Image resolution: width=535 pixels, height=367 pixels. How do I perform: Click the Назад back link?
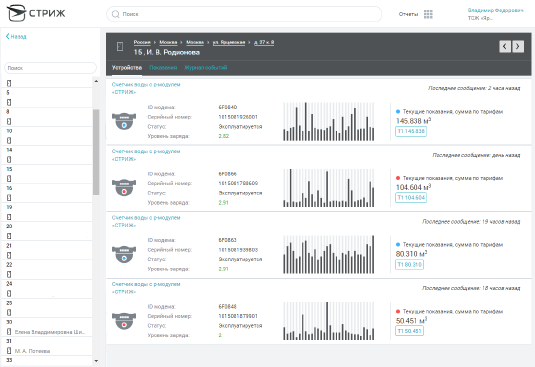pyautogui.click(x=16, y=36)
